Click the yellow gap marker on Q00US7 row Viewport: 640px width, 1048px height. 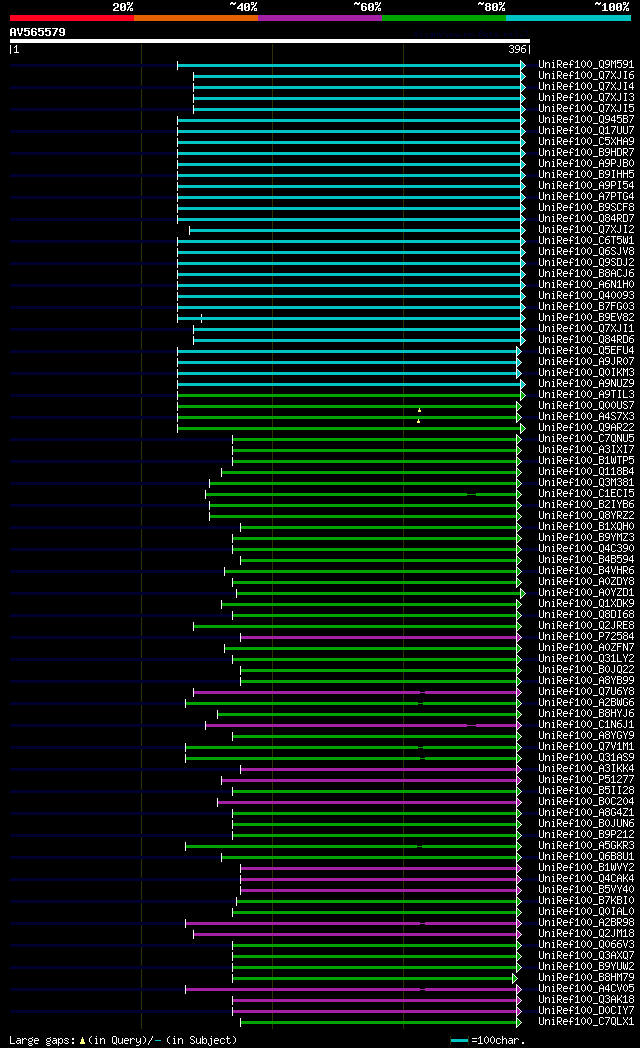[420, 410]
